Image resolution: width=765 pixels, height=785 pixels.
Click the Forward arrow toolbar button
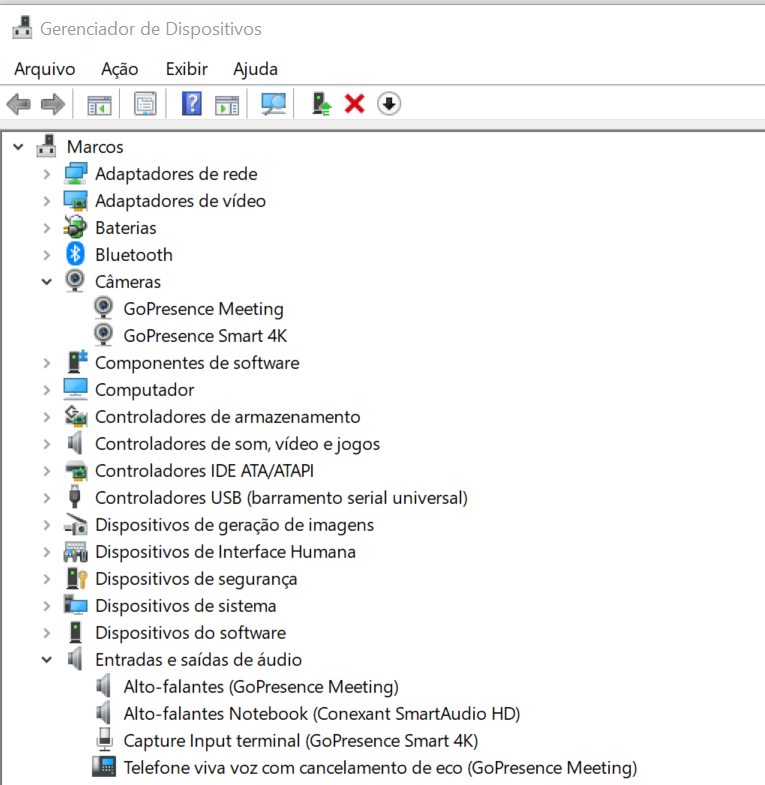pos(53,104)
